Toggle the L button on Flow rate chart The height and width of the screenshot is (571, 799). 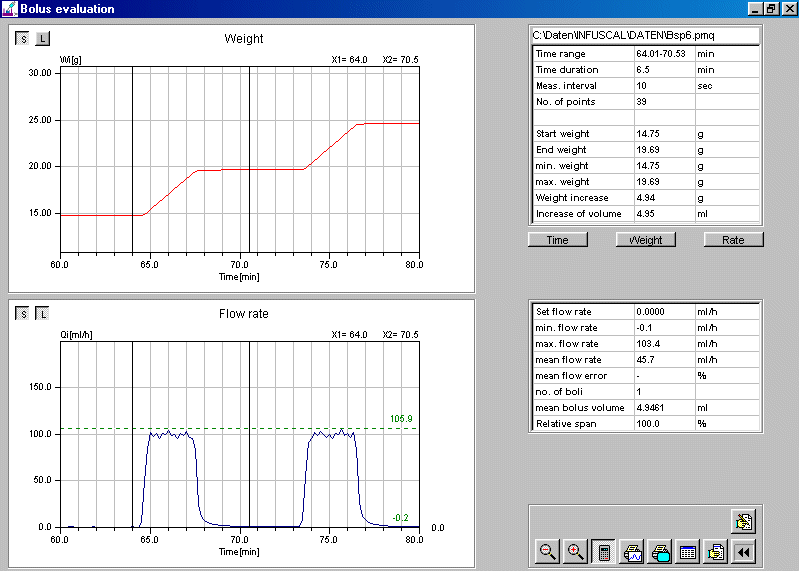43,314
